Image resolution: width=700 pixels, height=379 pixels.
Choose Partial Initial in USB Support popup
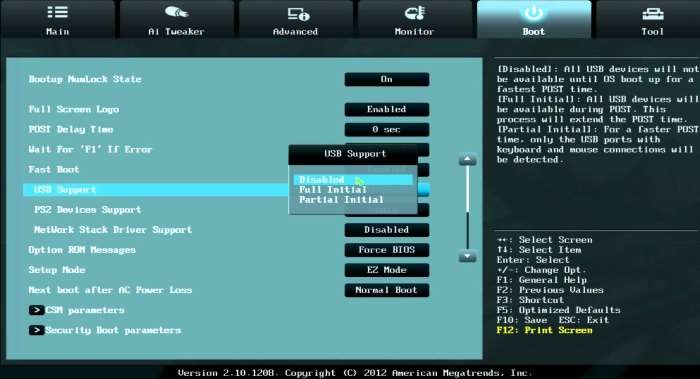tap(341, 200)
